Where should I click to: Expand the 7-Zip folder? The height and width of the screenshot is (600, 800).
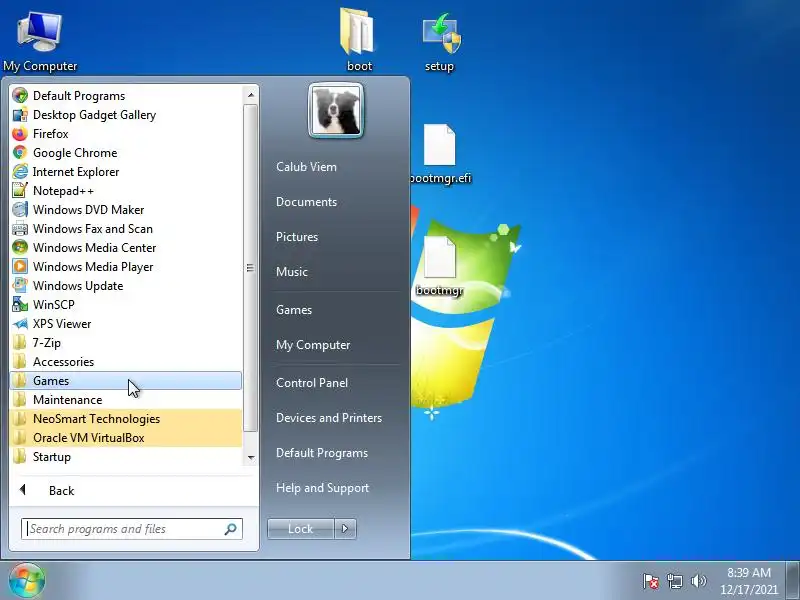point(126,343)
